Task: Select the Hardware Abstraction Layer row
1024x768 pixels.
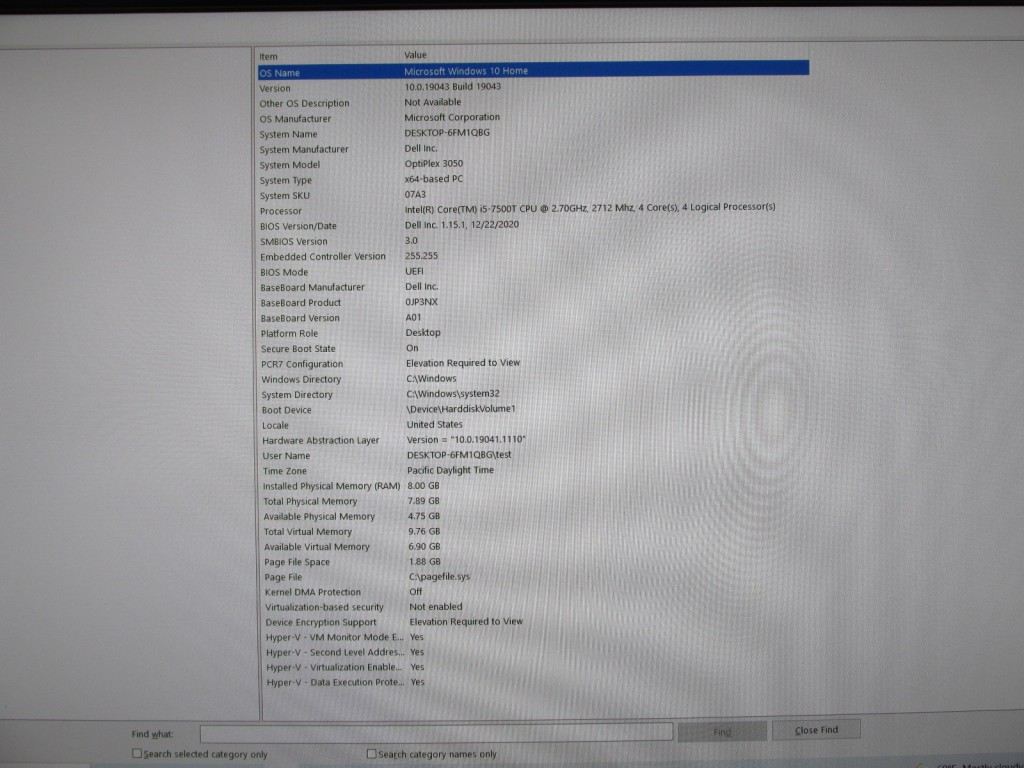Action: point(533,440)
